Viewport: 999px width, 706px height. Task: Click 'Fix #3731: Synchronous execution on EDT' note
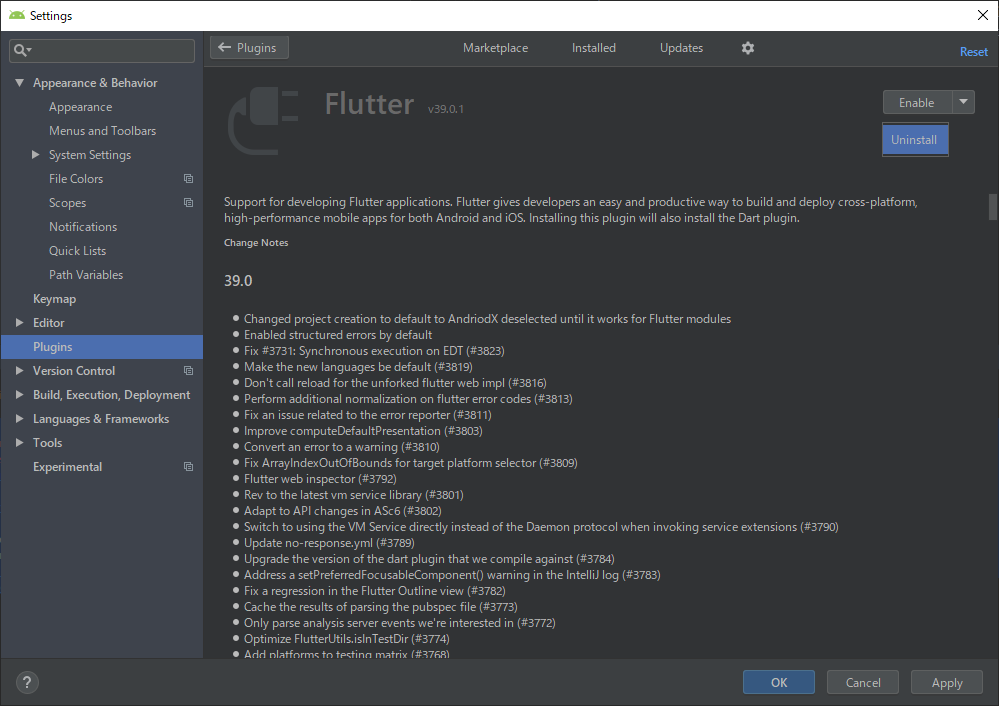click(x=374, y=350)
